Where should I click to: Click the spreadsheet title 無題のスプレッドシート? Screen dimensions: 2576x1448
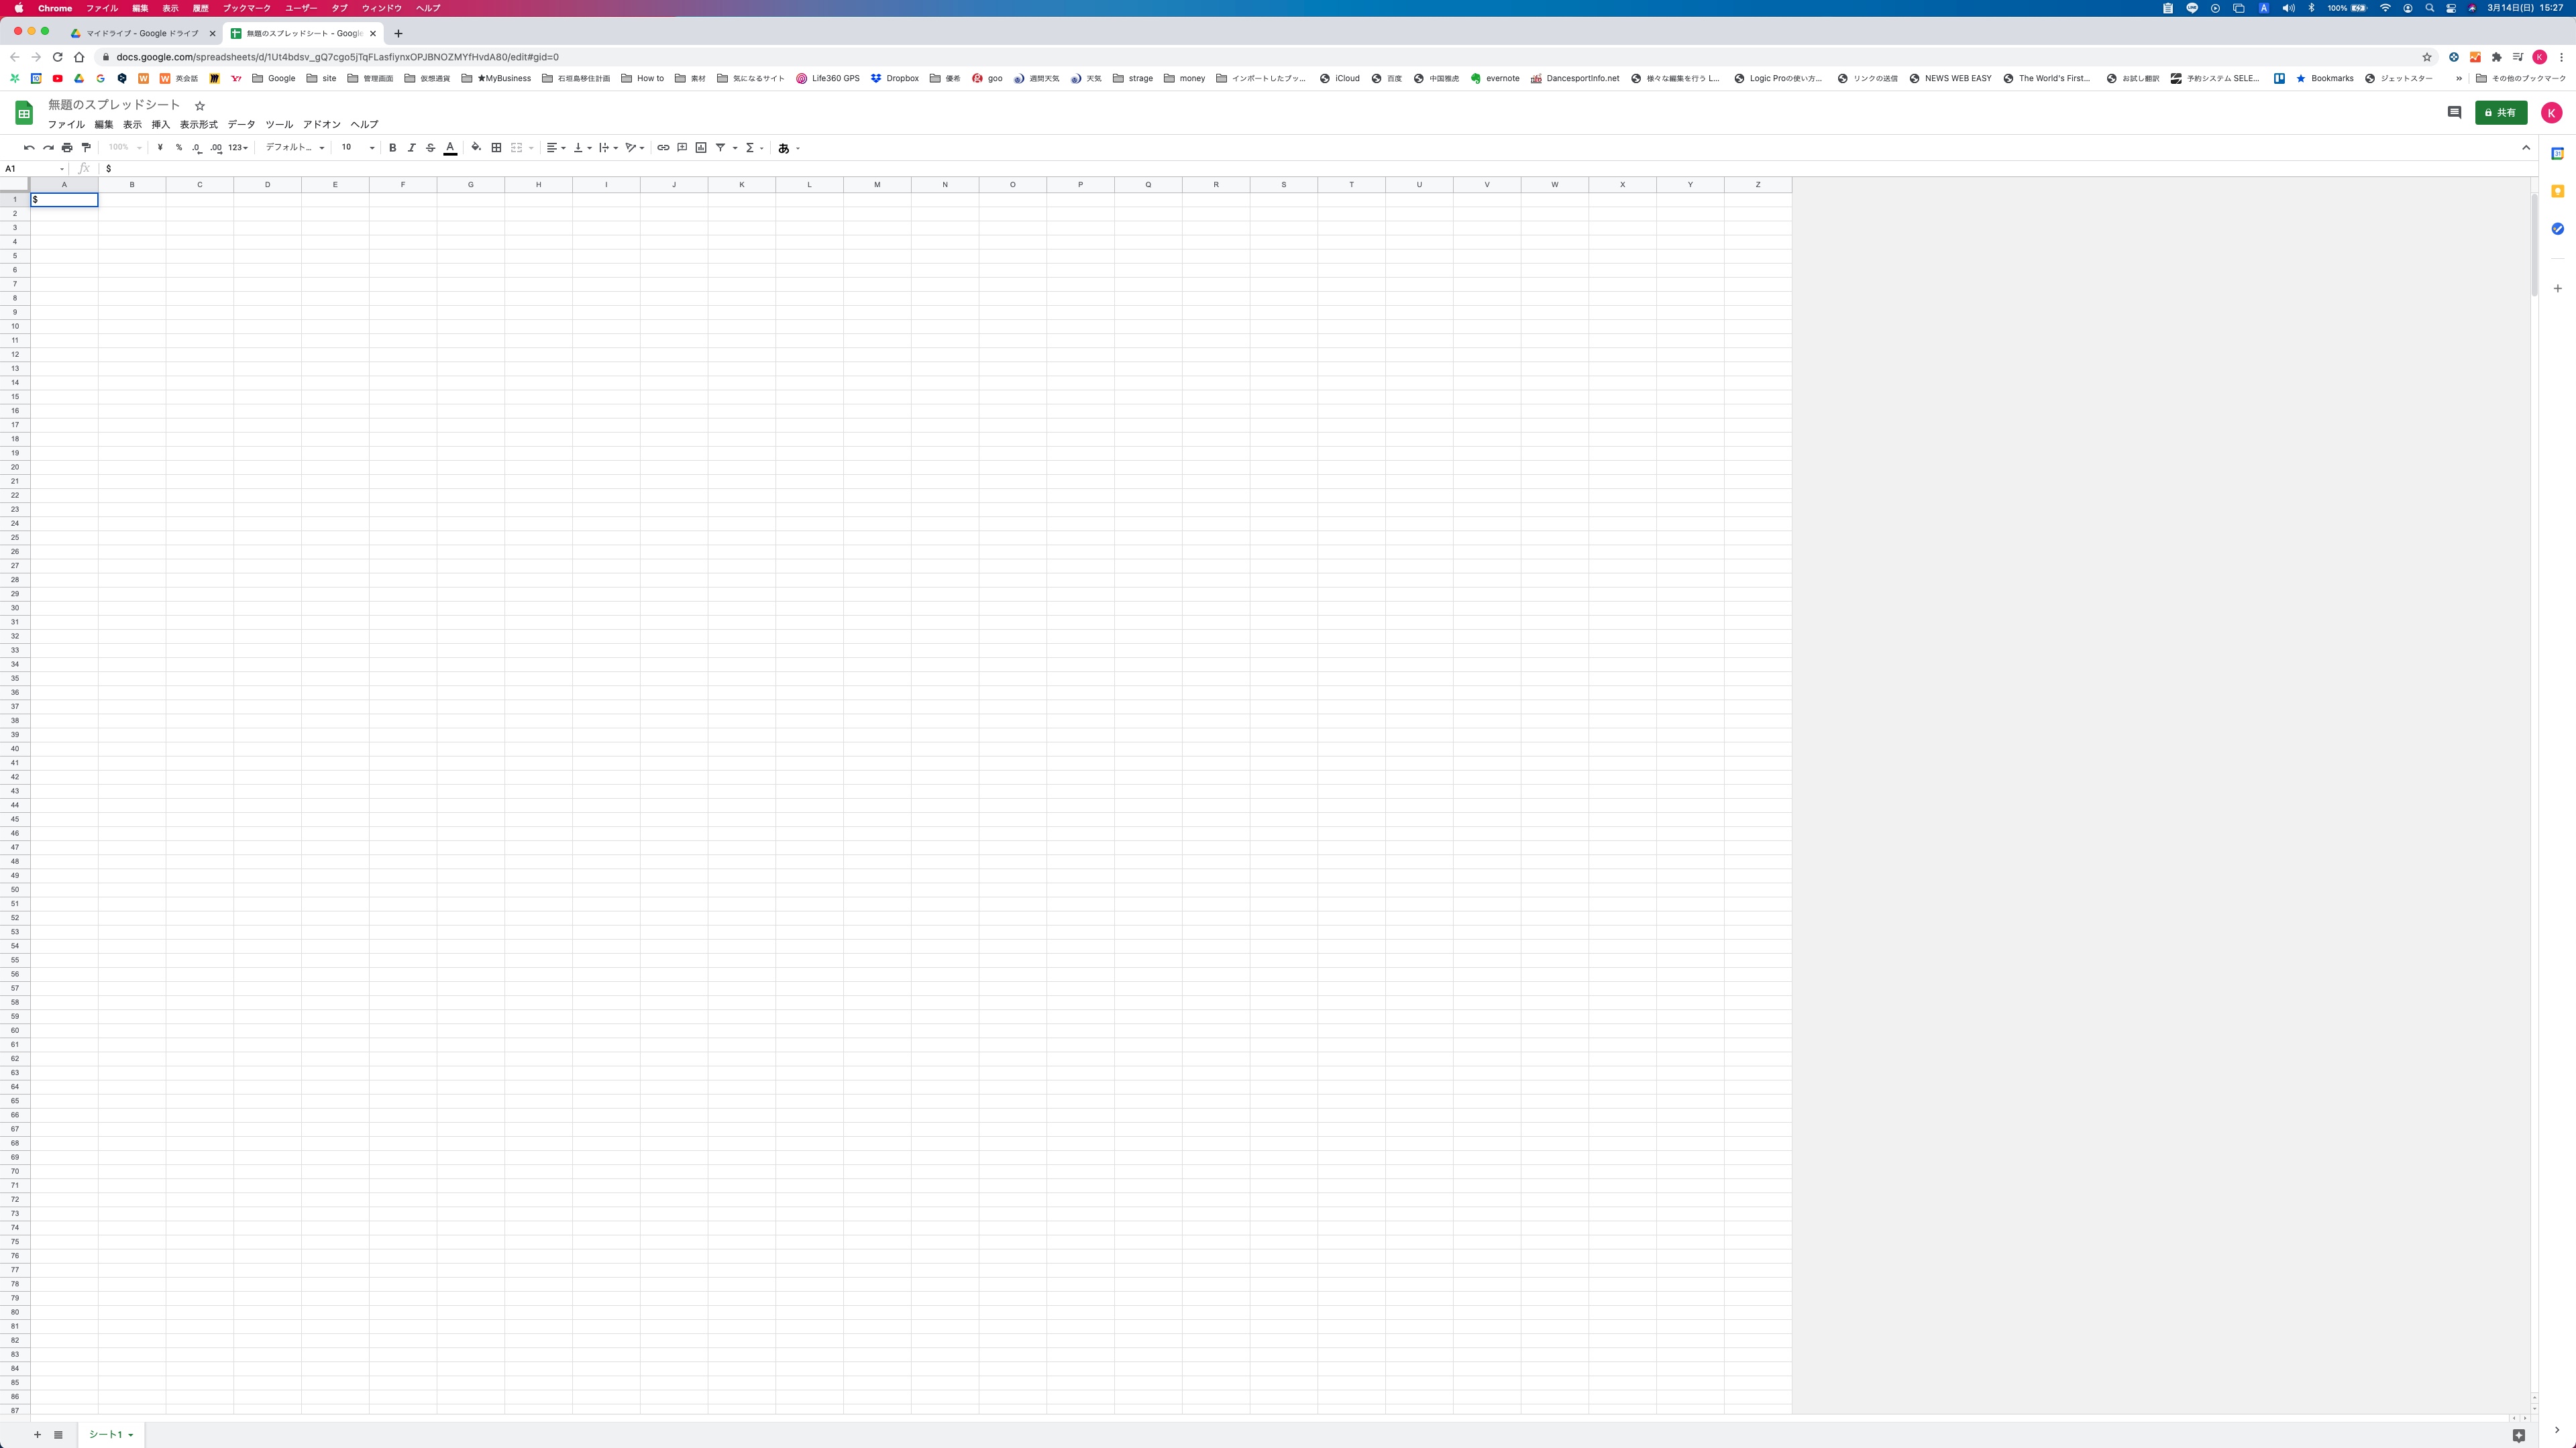[114, 105]
